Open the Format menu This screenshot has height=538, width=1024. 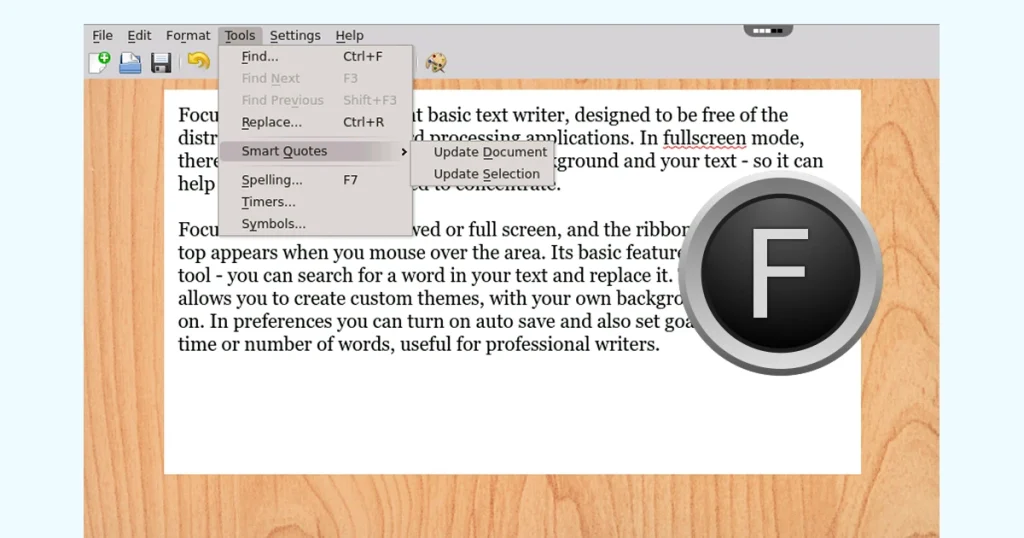(188, 35)
